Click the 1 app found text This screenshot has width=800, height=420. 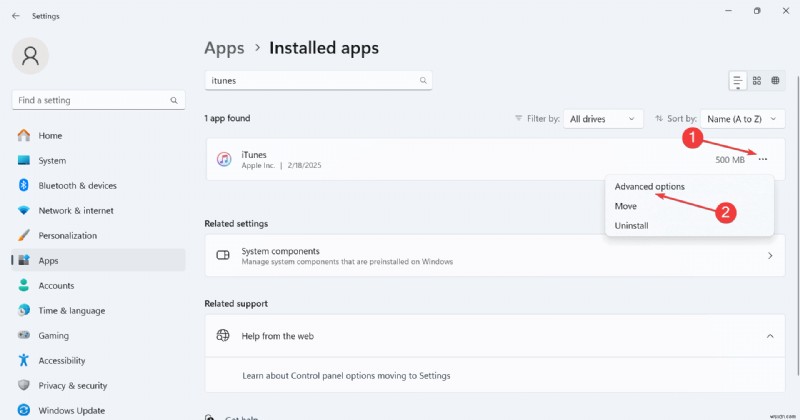[x=227, y=118]
